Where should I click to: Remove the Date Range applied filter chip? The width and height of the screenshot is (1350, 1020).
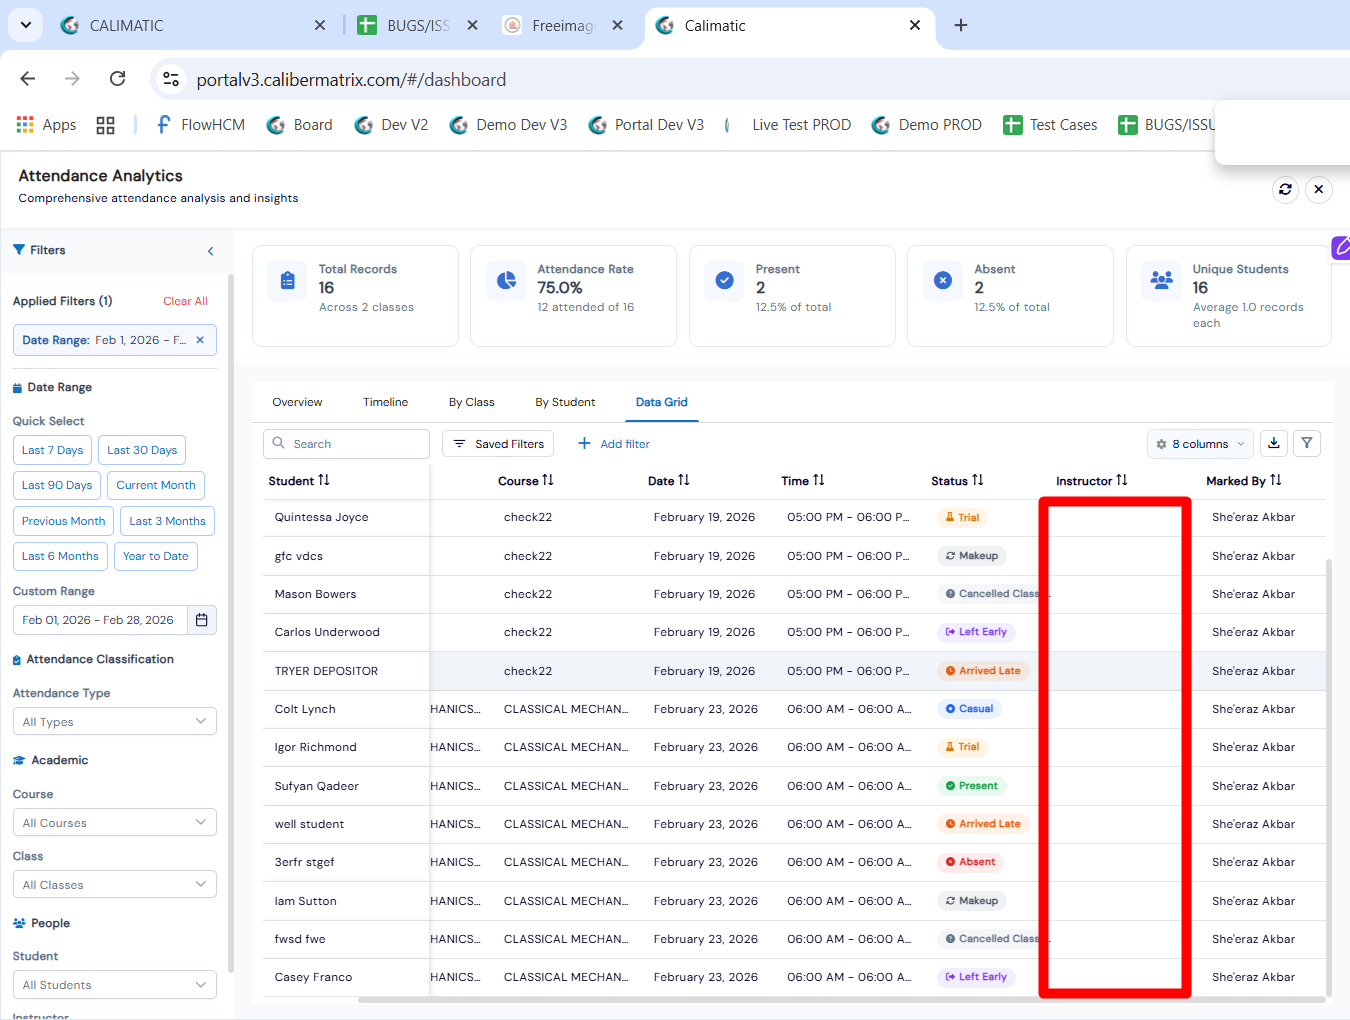click(x=200, y=340)
